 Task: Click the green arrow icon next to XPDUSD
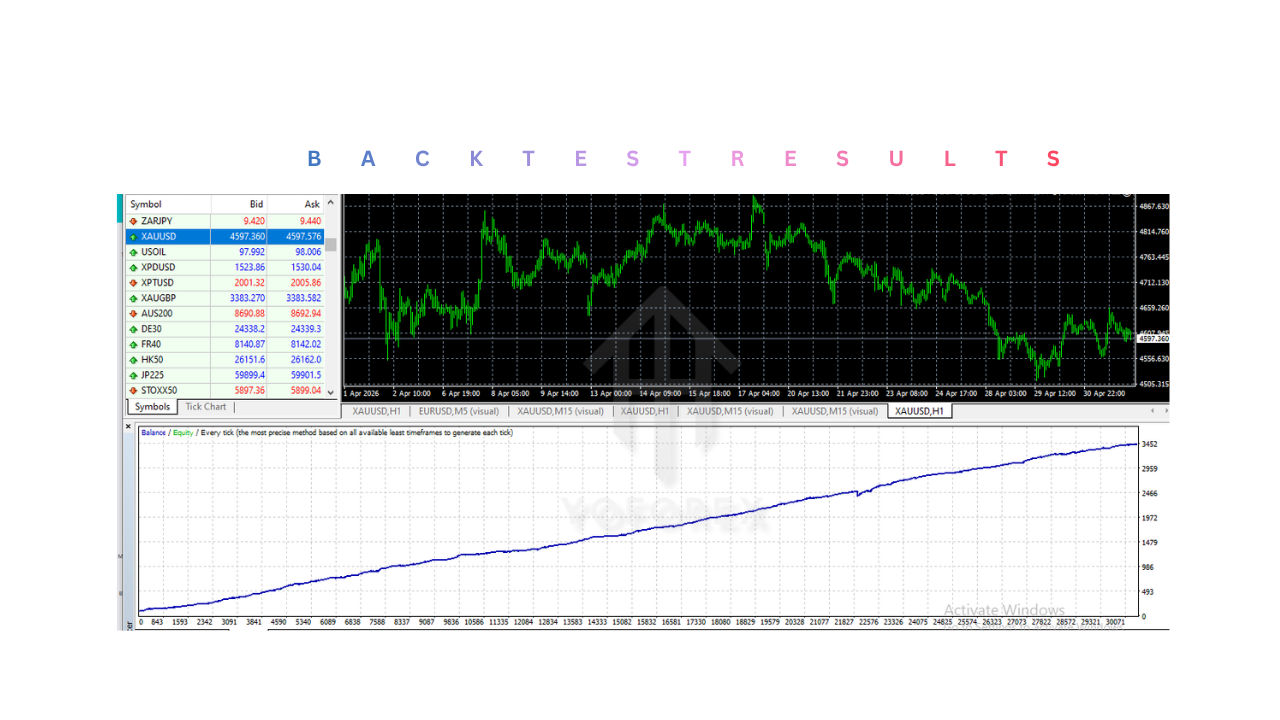coord(133,268)
